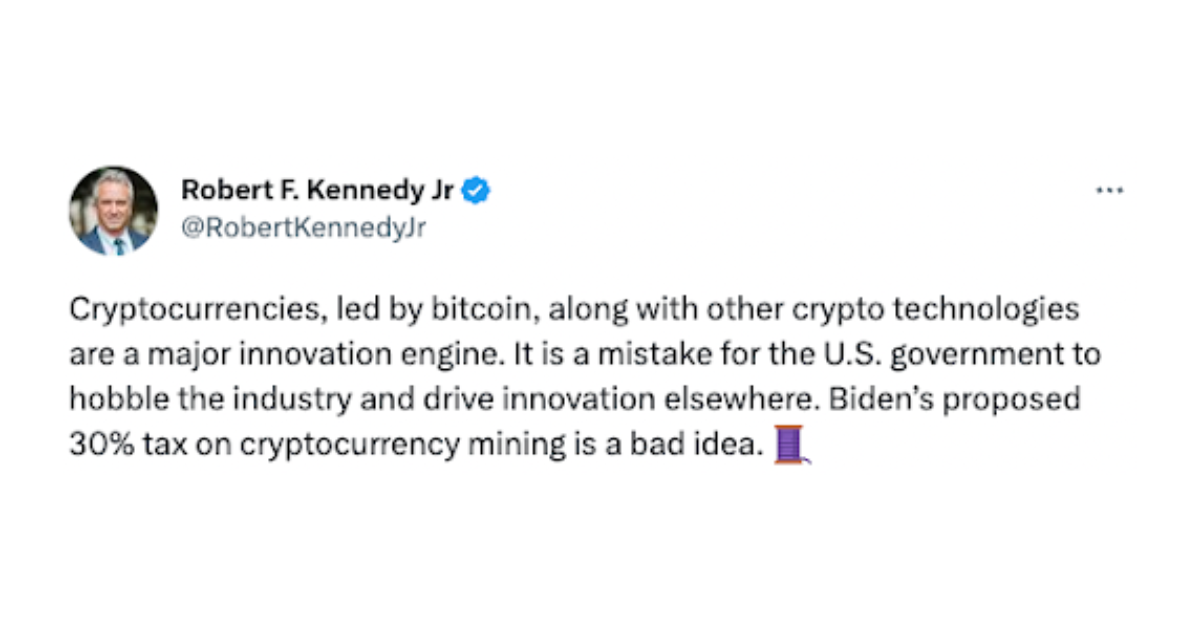This screenshot has height=630, width=1200.
Task: Click the Robert F. Kennedy Jr display name
Action: 317,189
